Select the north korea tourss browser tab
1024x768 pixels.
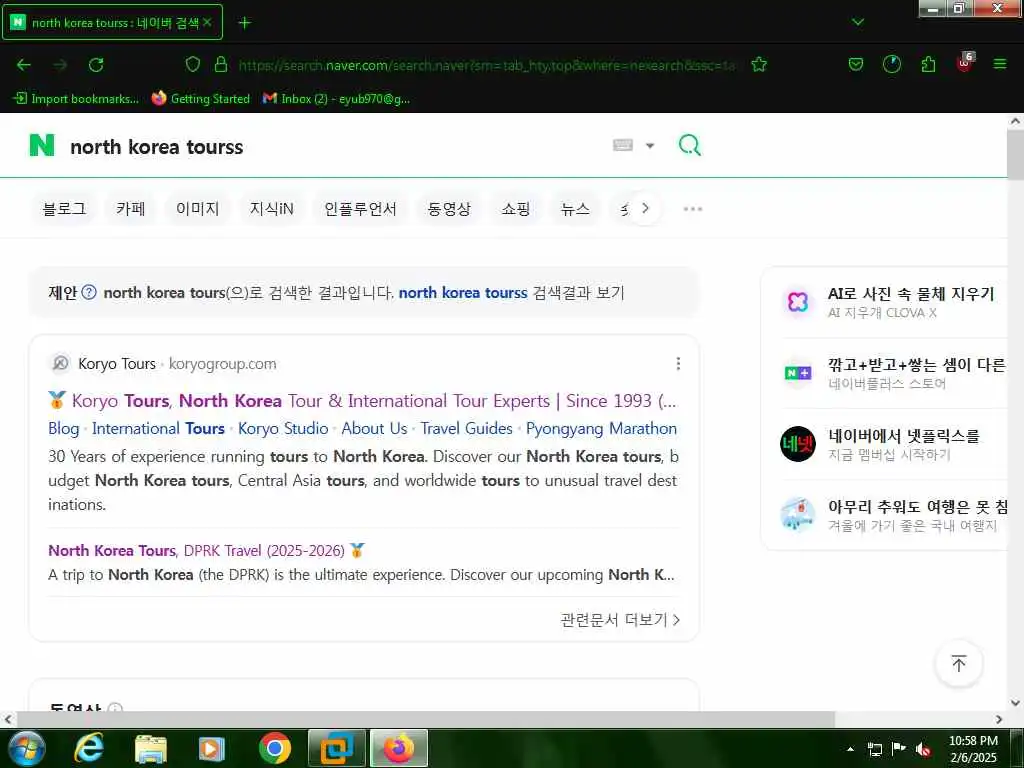point(112,22)
